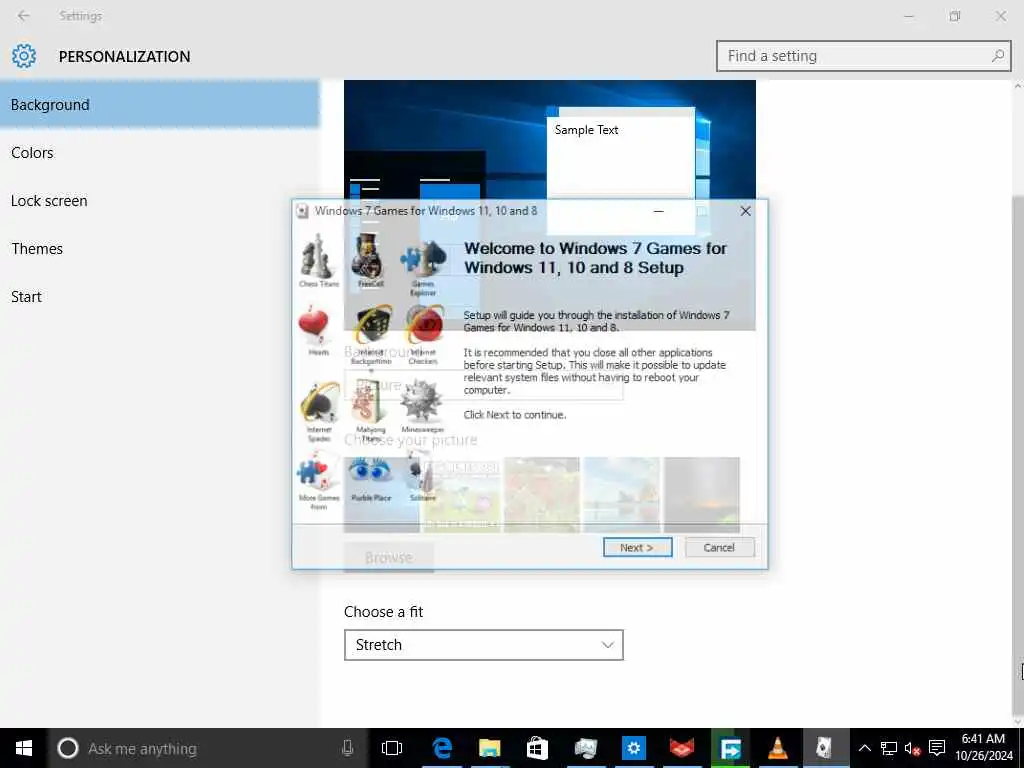This screenshot has height=768, width=1024.
Task: Switch to Settings via the taskbar gear icon
Action: tap(633, 748)
